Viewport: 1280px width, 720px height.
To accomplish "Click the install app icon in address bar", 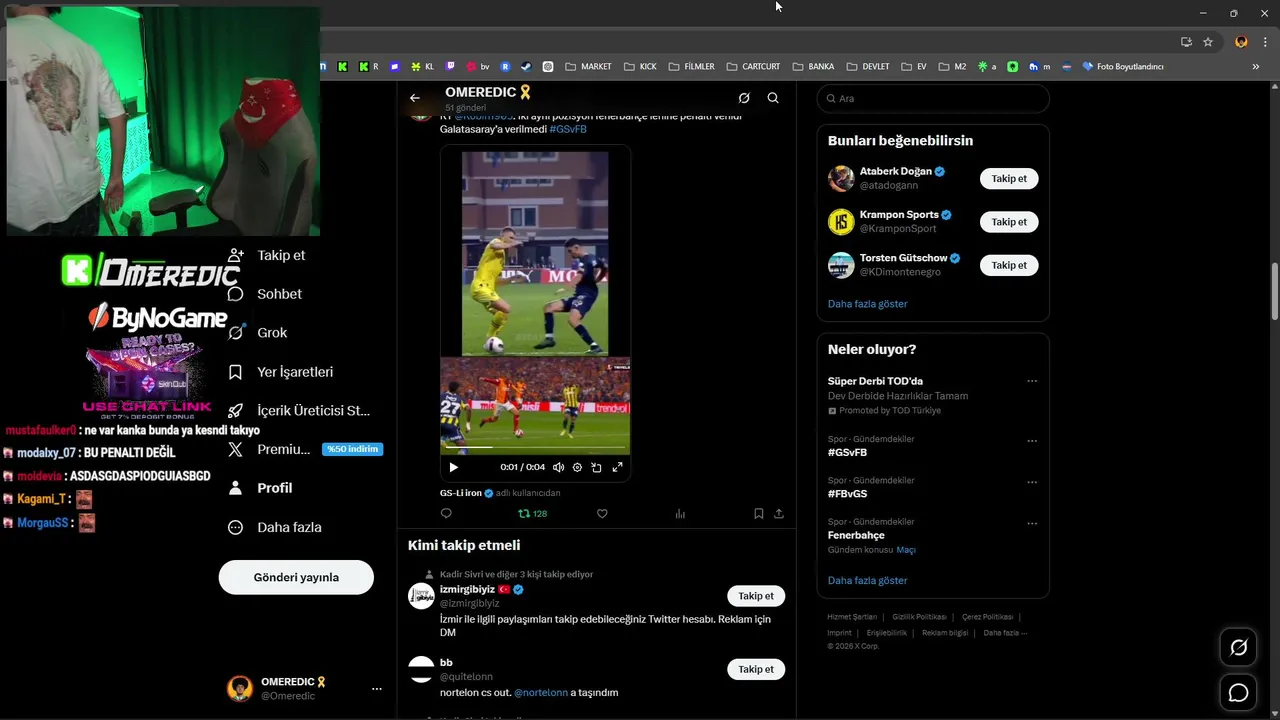I will coord(1186,42).
